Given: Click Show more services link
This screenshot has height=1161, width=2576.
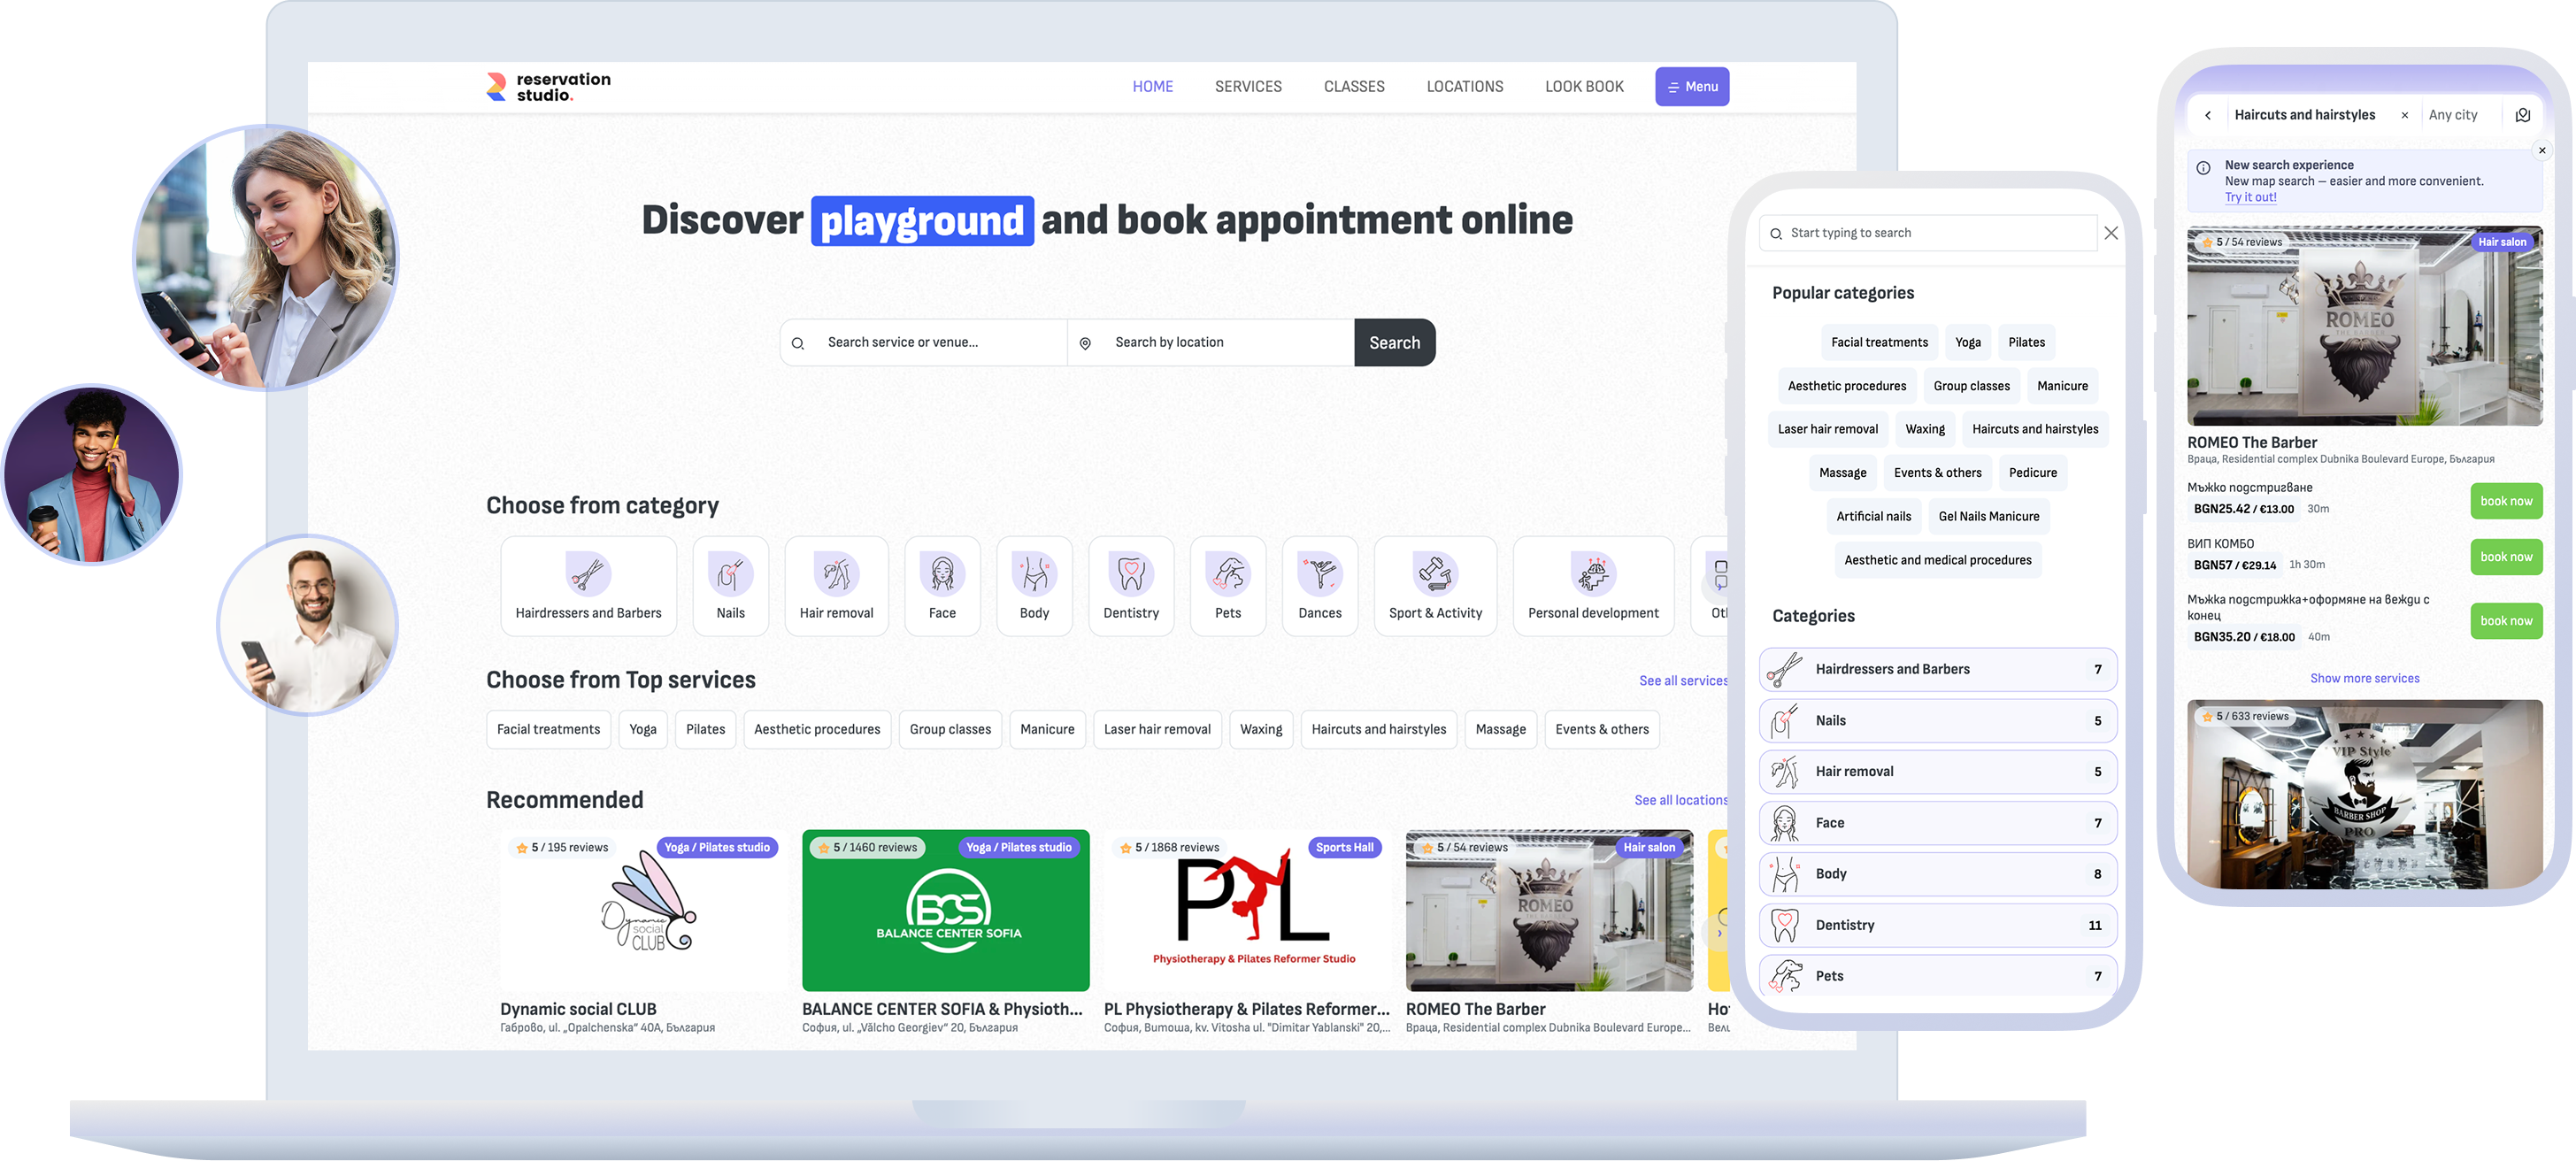Looking at the screenshot, I should [x=2364, y=678].
